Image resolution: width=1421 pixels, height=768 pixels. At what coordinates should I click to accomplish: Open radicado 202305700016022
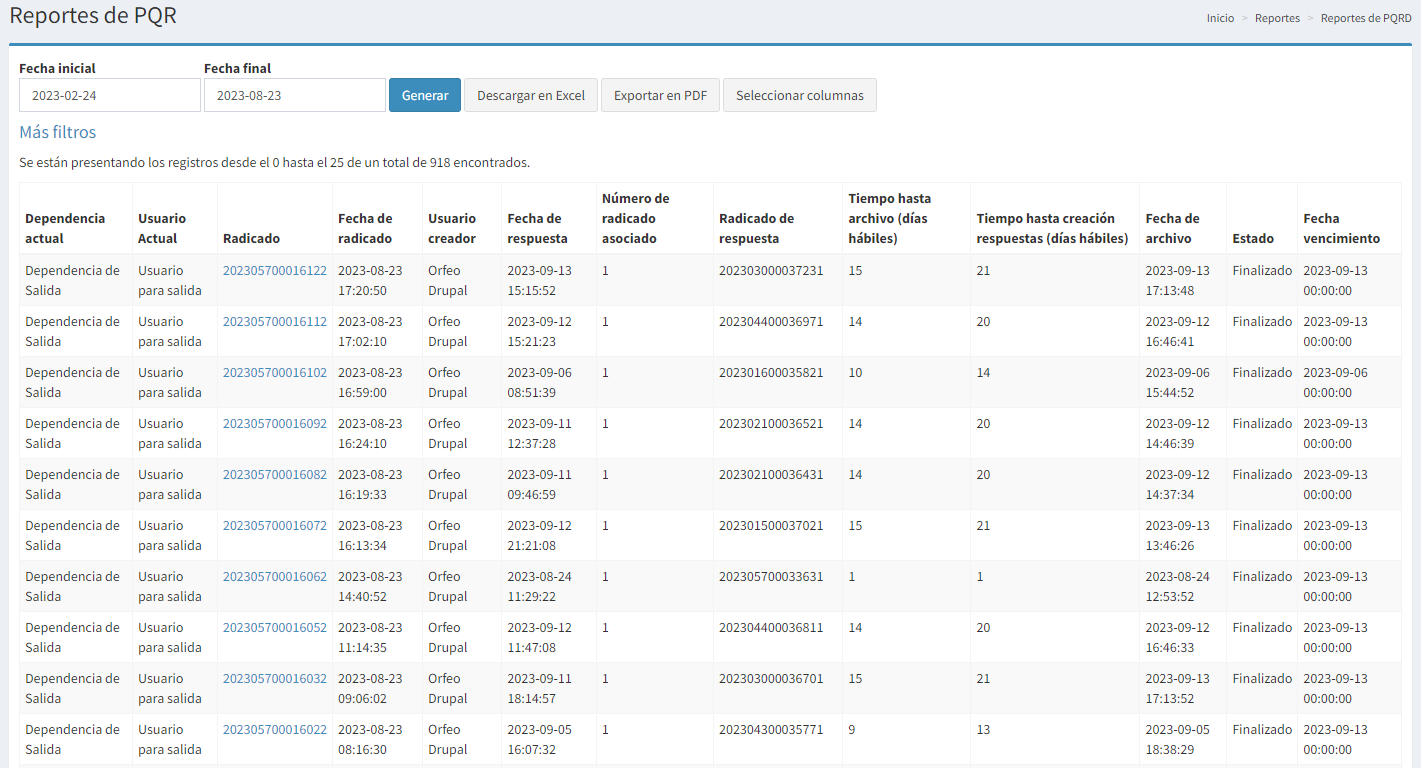coord(274,729)
